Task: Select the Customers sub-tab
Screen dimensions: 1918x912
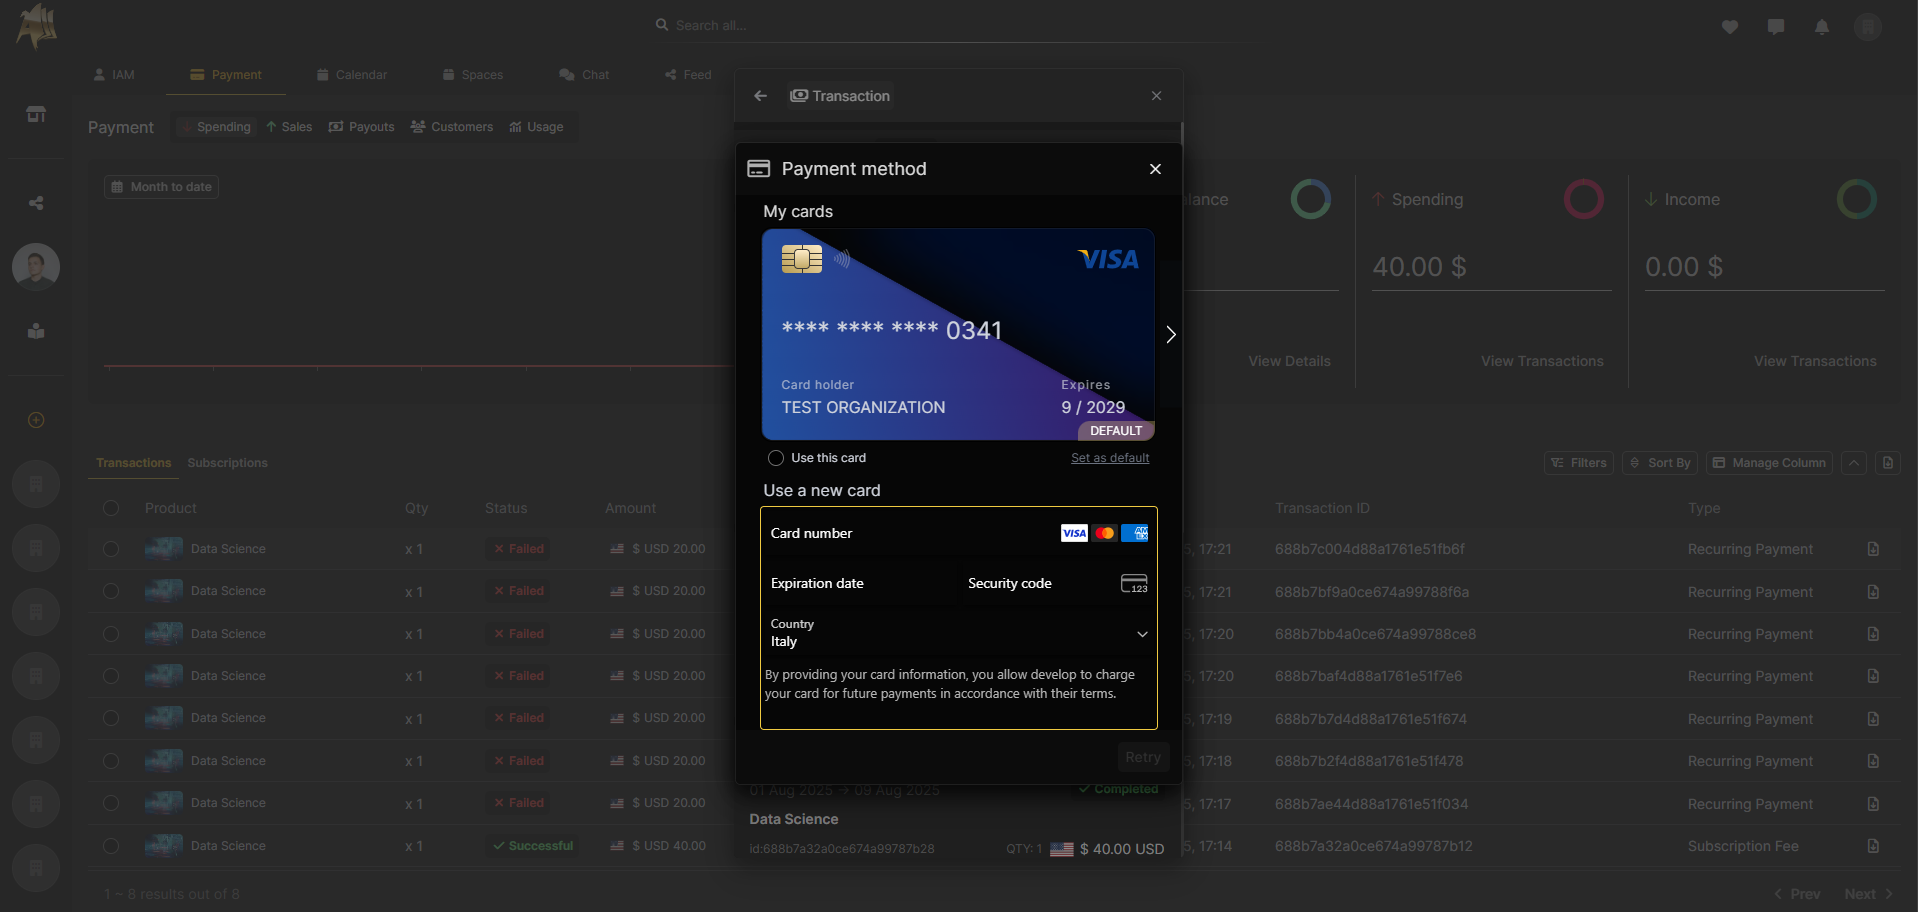Action: (x=452, y=127)
